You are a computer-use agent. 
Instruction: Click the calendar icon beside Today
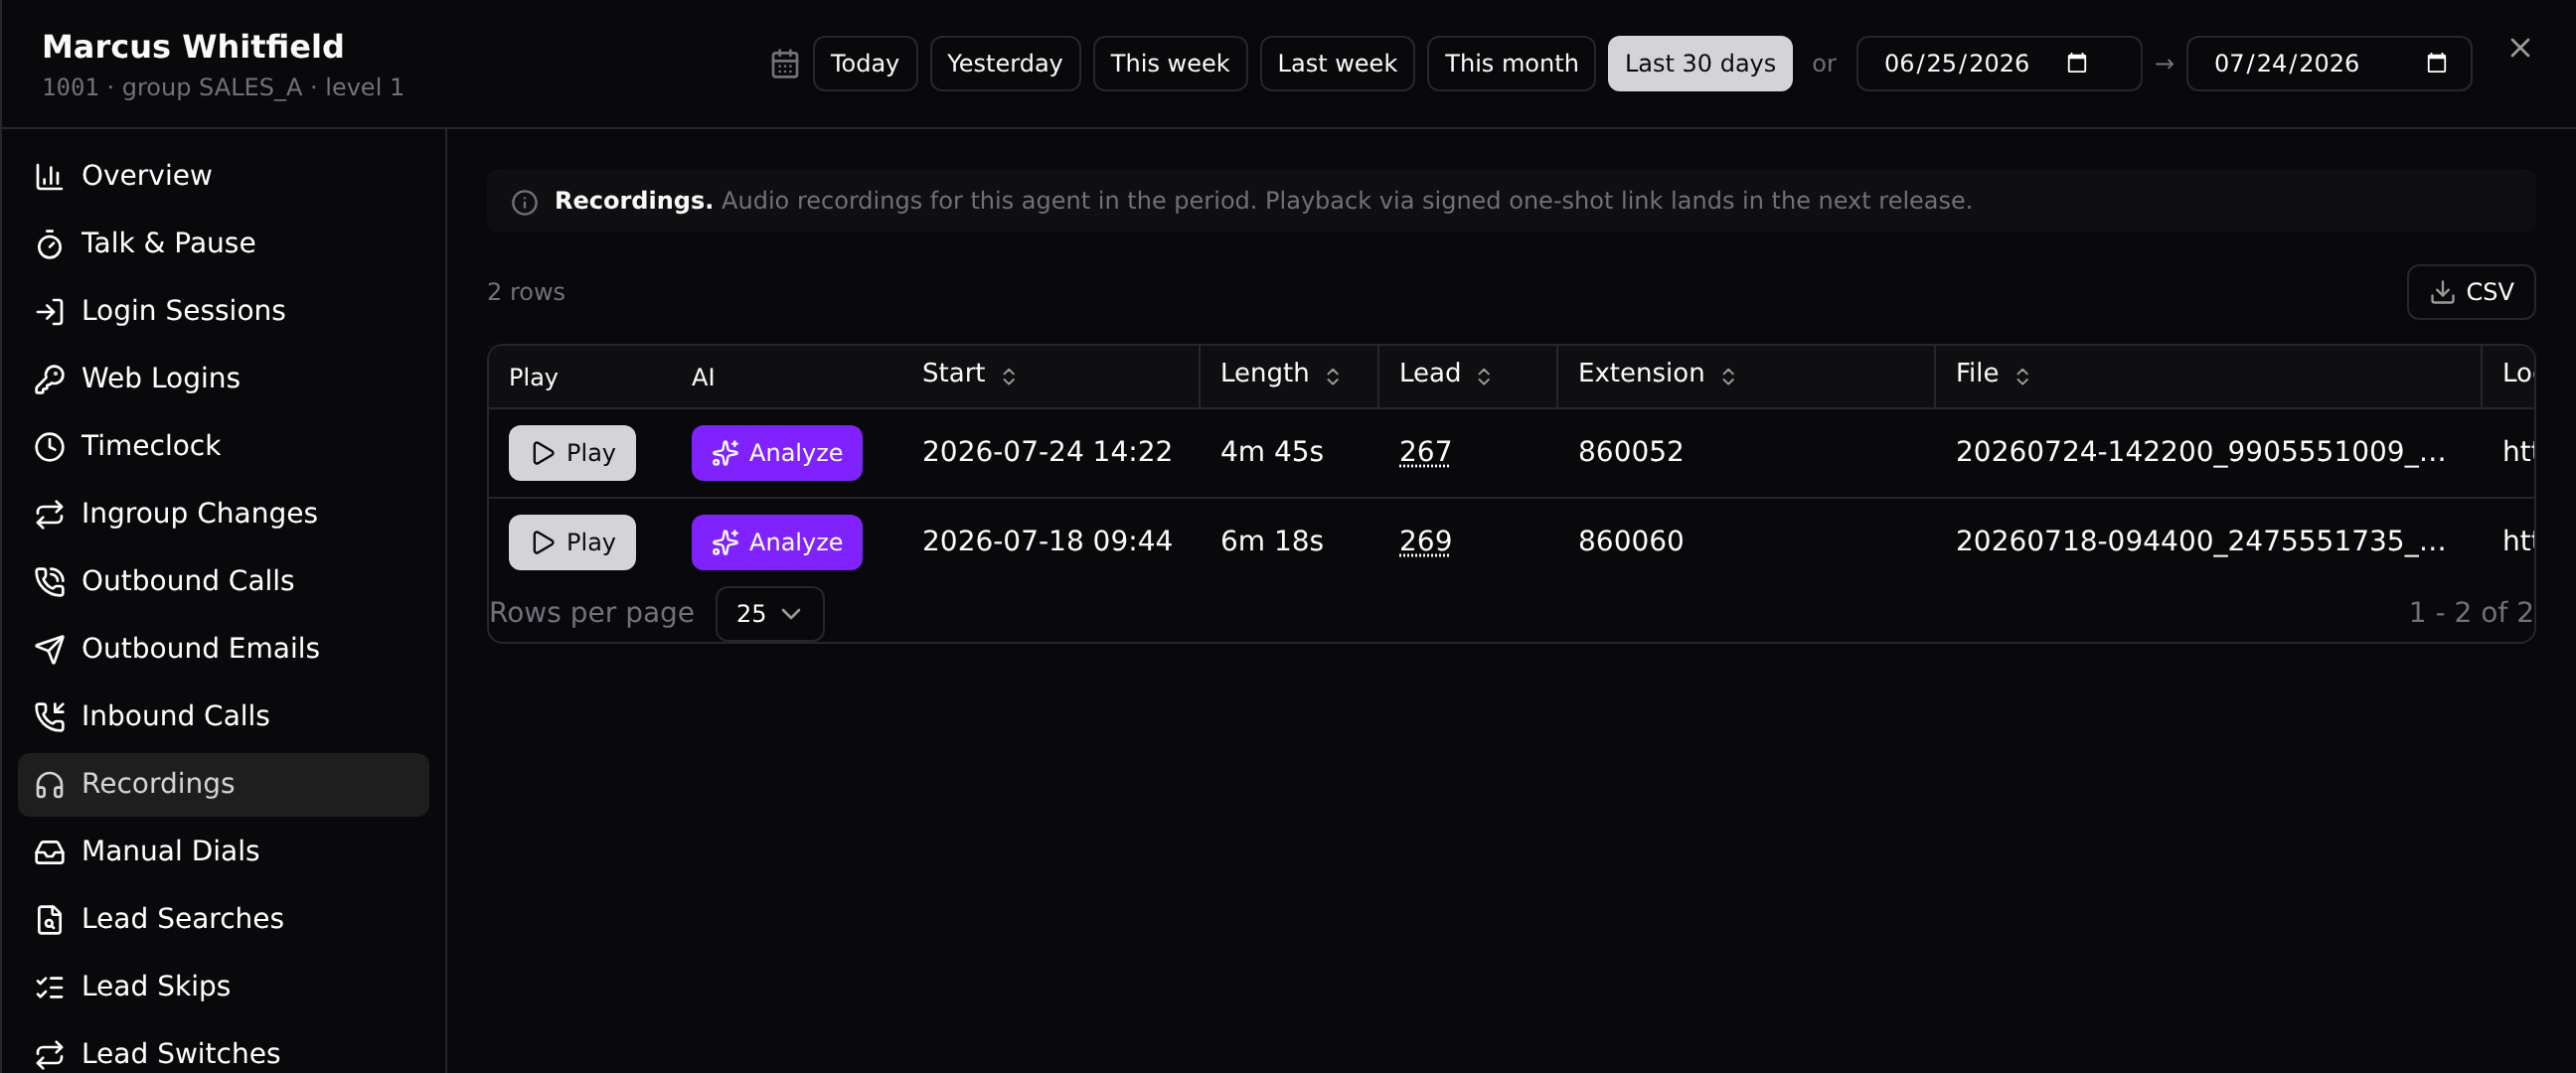point(785,64)
